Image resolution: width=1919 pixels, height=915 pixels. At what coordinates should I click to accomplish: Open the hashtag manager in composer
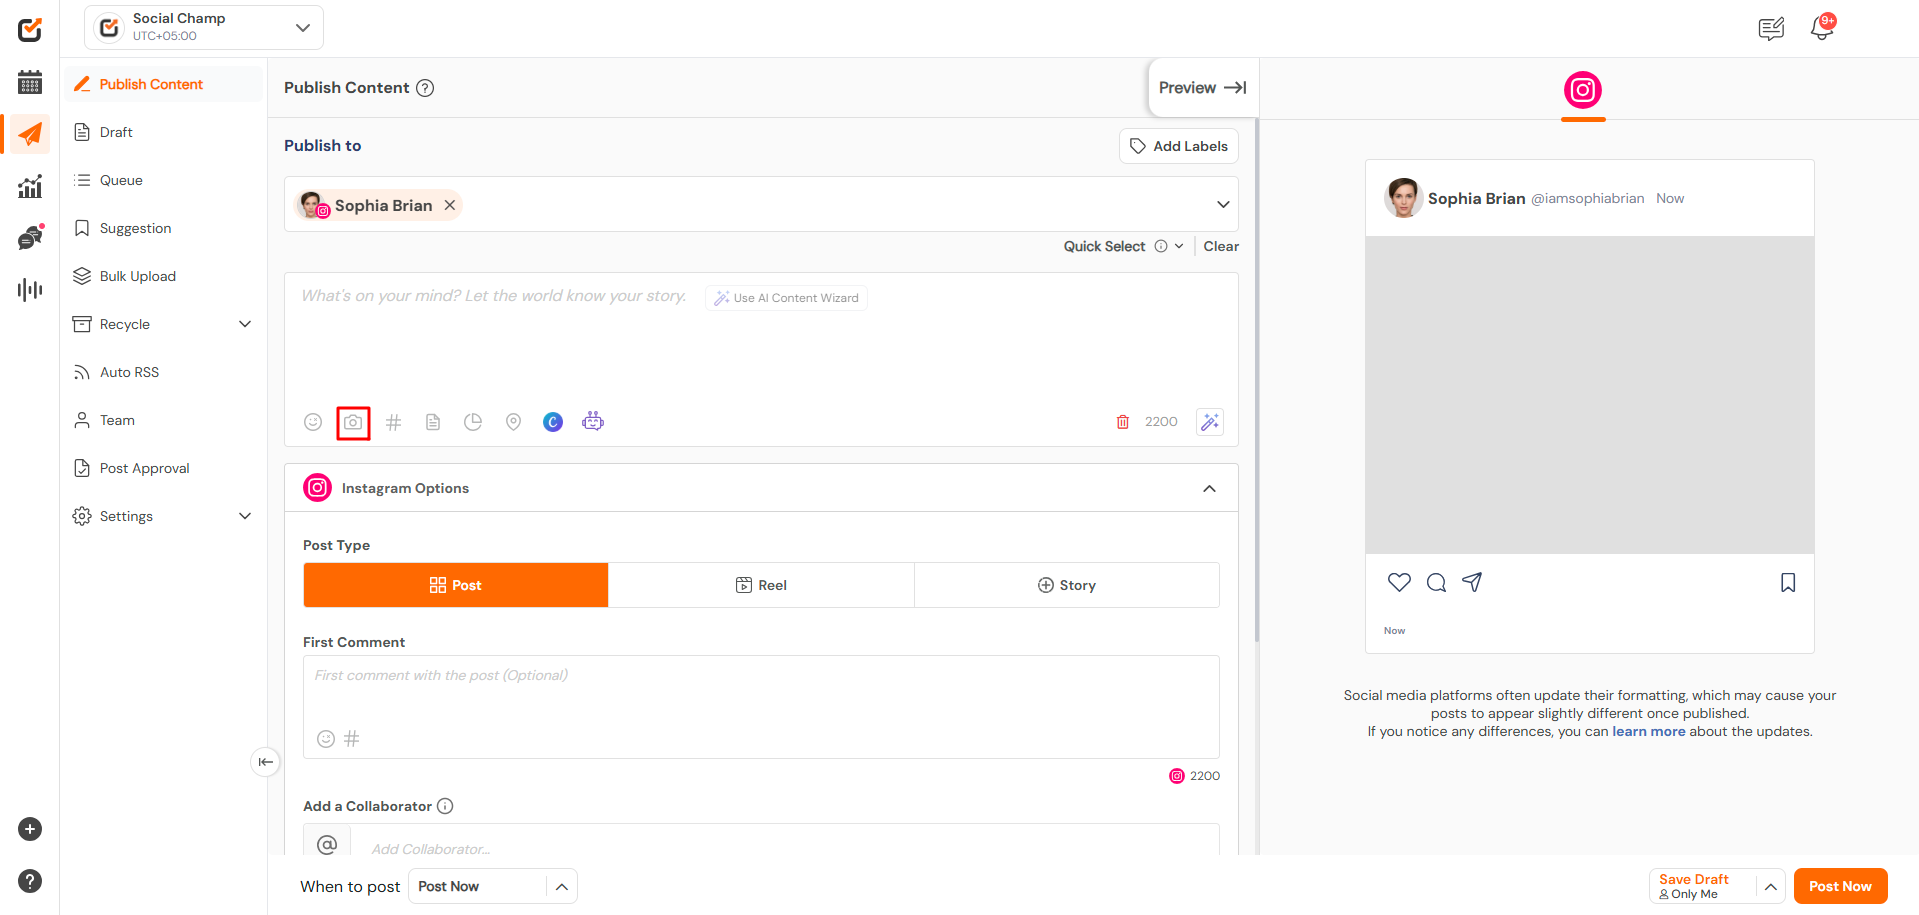pyautogui.click(x=394, y=422)
